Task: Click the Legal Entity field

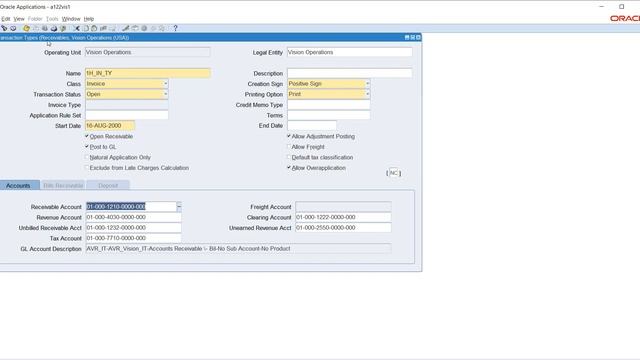Action: [x=350, y=52]
